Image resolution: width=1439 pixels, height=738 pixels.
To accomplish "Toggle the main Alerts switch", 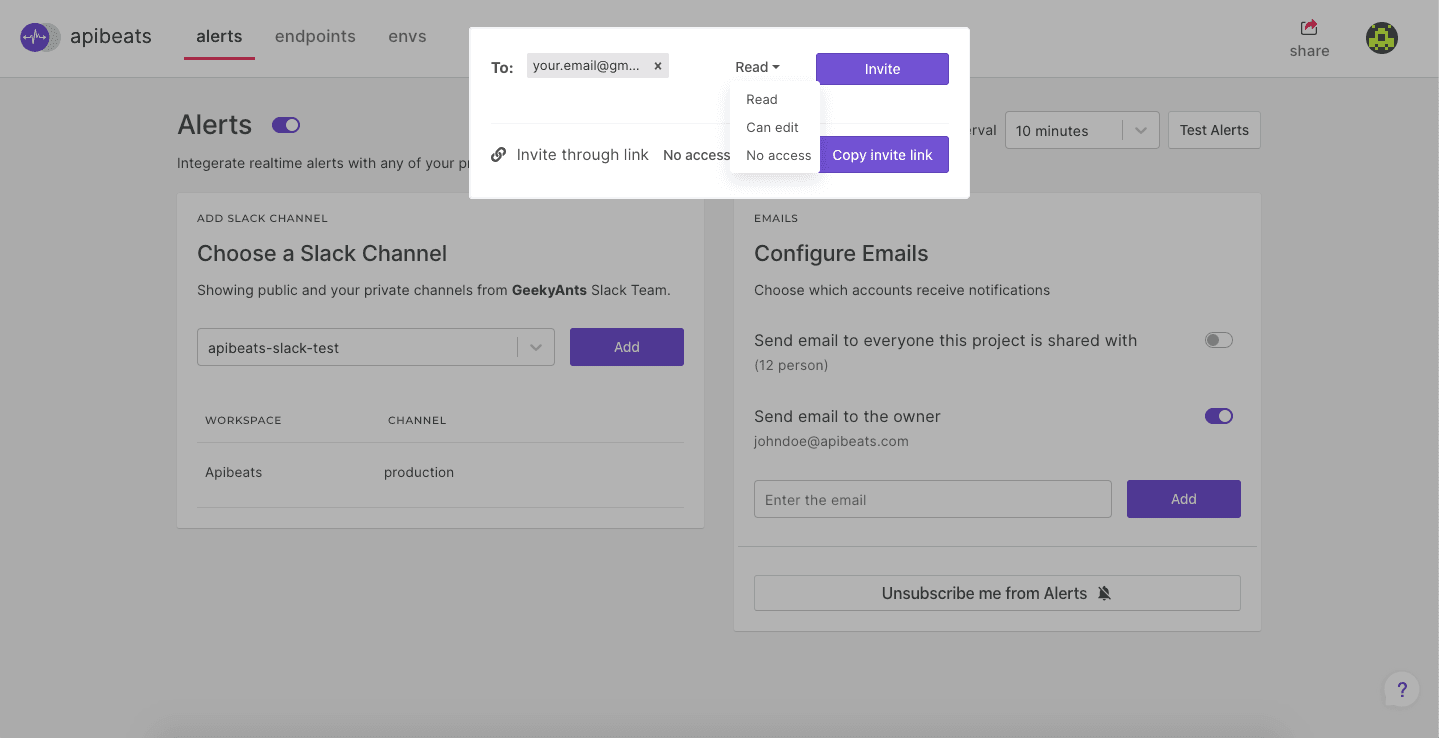I will 286,125.
